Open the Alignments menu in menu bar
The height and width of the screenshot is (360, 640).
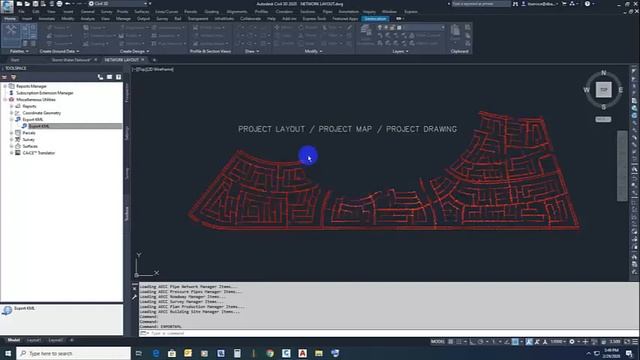(237, 12)
